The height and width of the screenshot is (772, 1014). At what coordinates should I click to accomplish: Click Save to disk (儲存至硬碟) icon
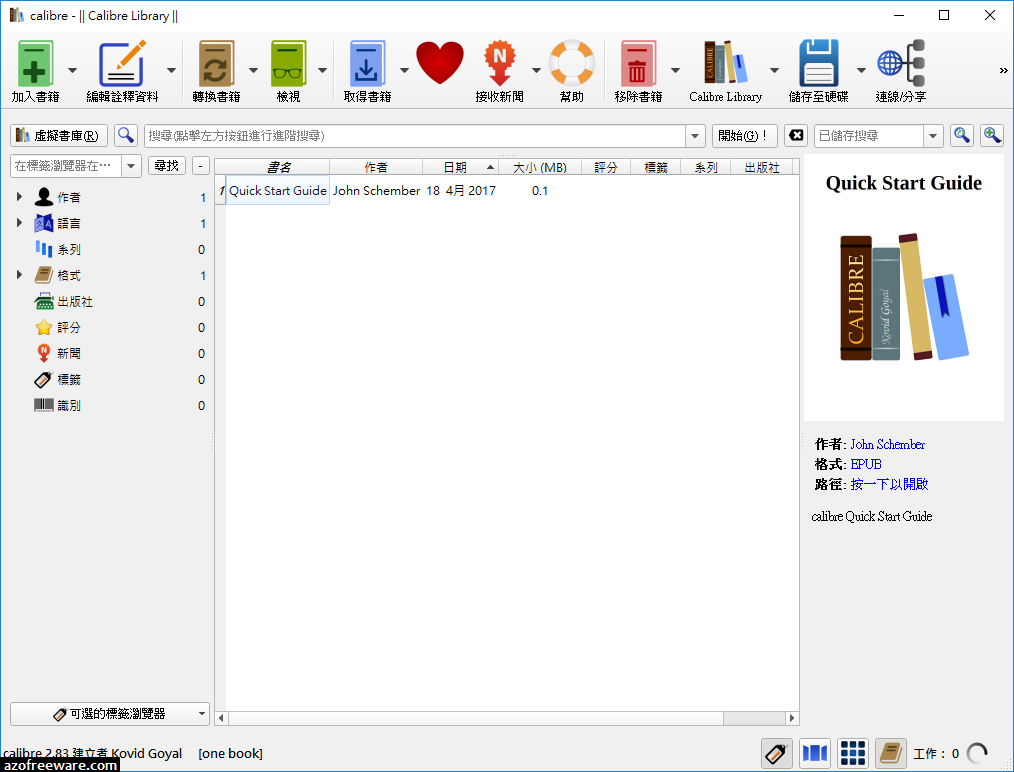point(818,63)
